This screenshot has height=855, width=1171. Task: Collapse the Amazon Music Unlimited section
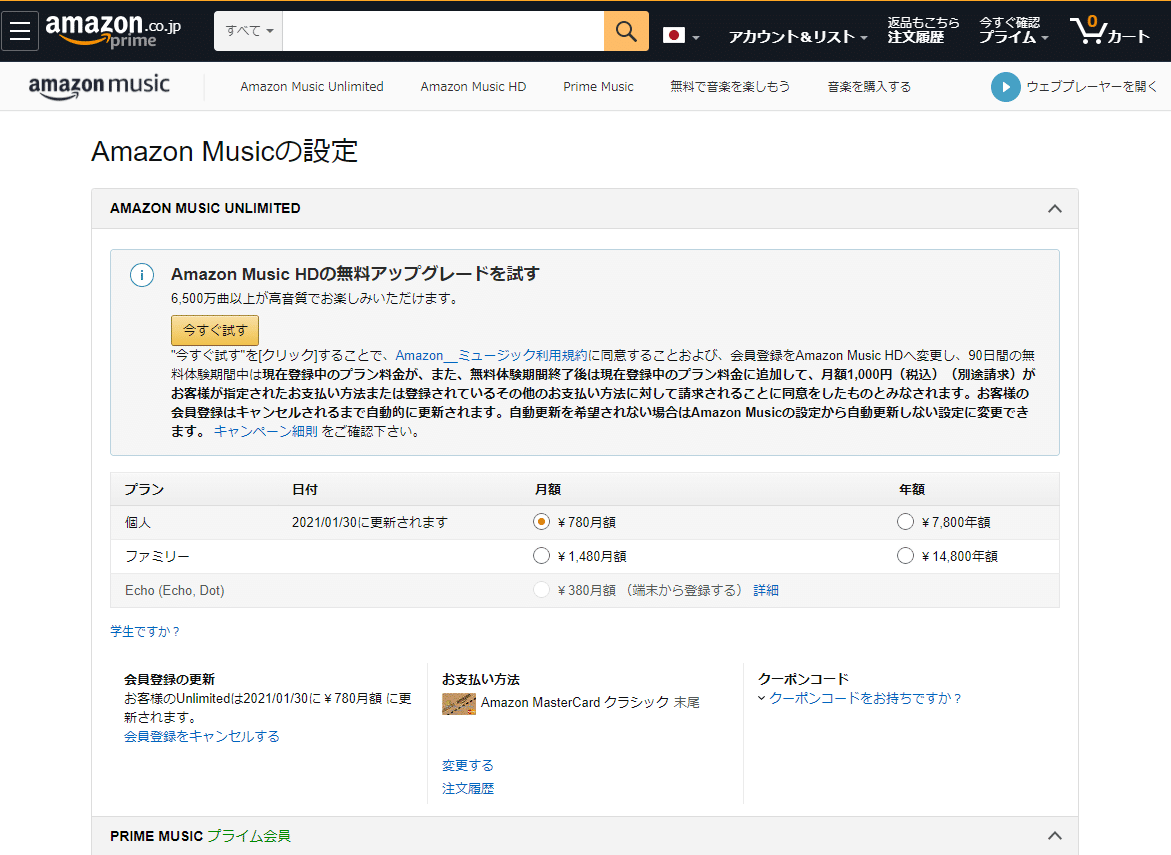point(1054,208)
